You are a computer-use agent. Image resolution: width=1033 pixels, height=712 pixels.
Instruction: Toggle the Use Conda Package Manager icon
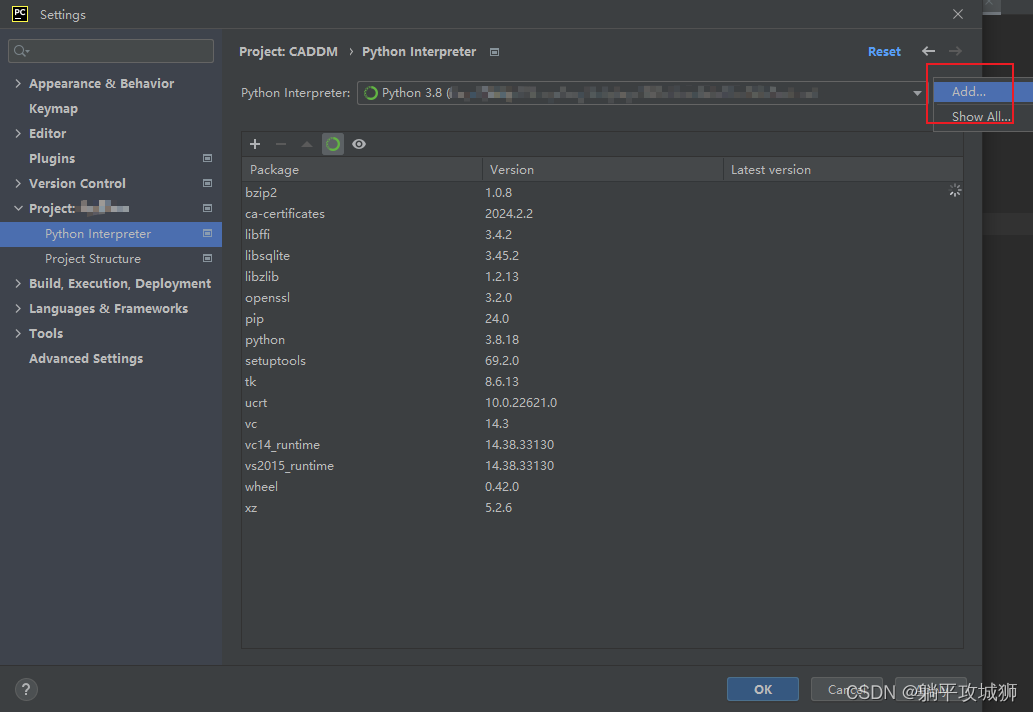click(x=333, y=144)
